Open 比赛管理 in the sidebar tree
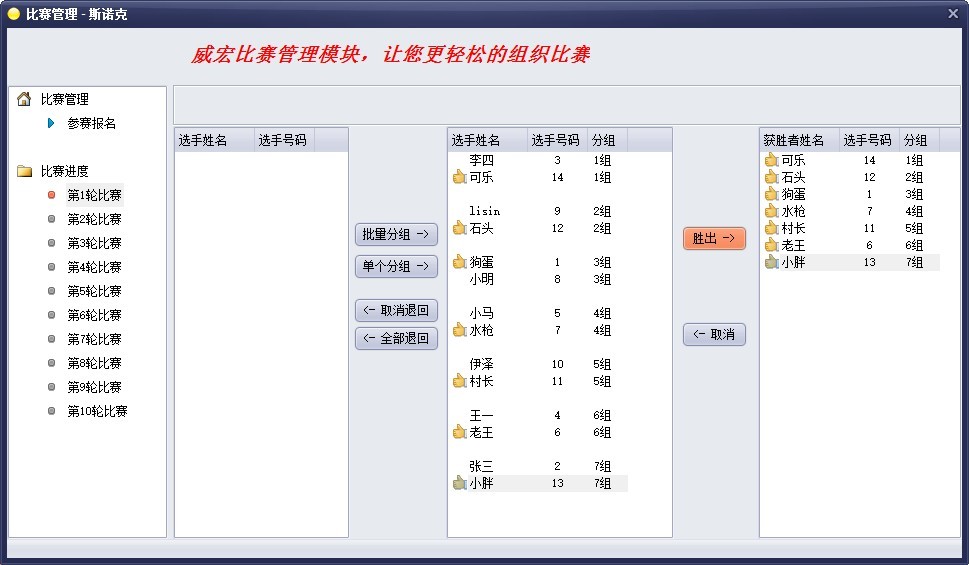969x565 pixels. pos(64,99)
